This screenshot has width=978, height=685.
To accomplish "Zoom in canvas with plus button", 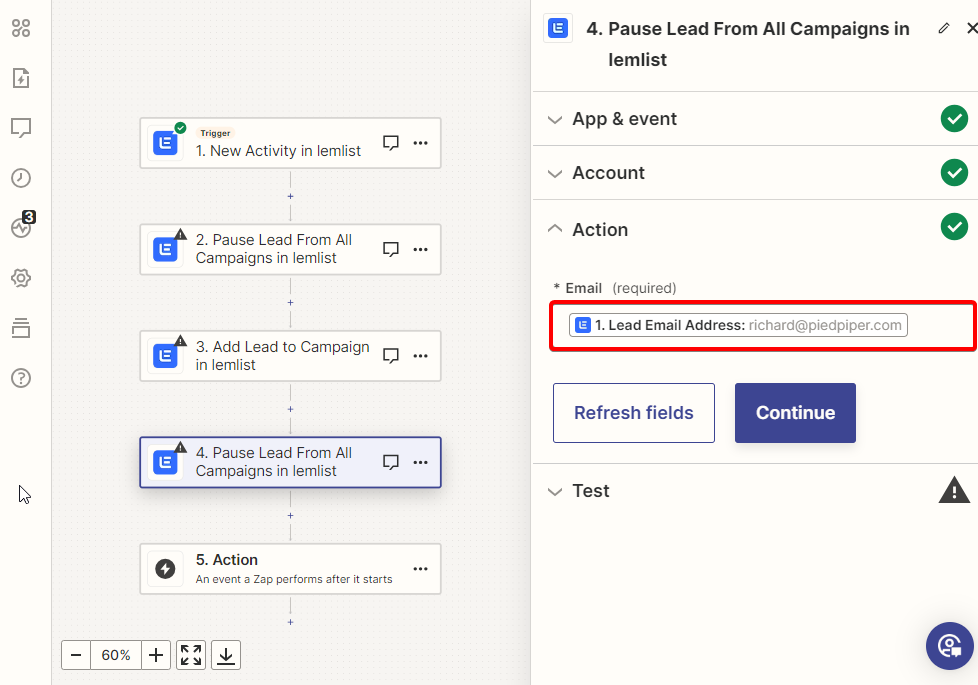I will (156, 655).
